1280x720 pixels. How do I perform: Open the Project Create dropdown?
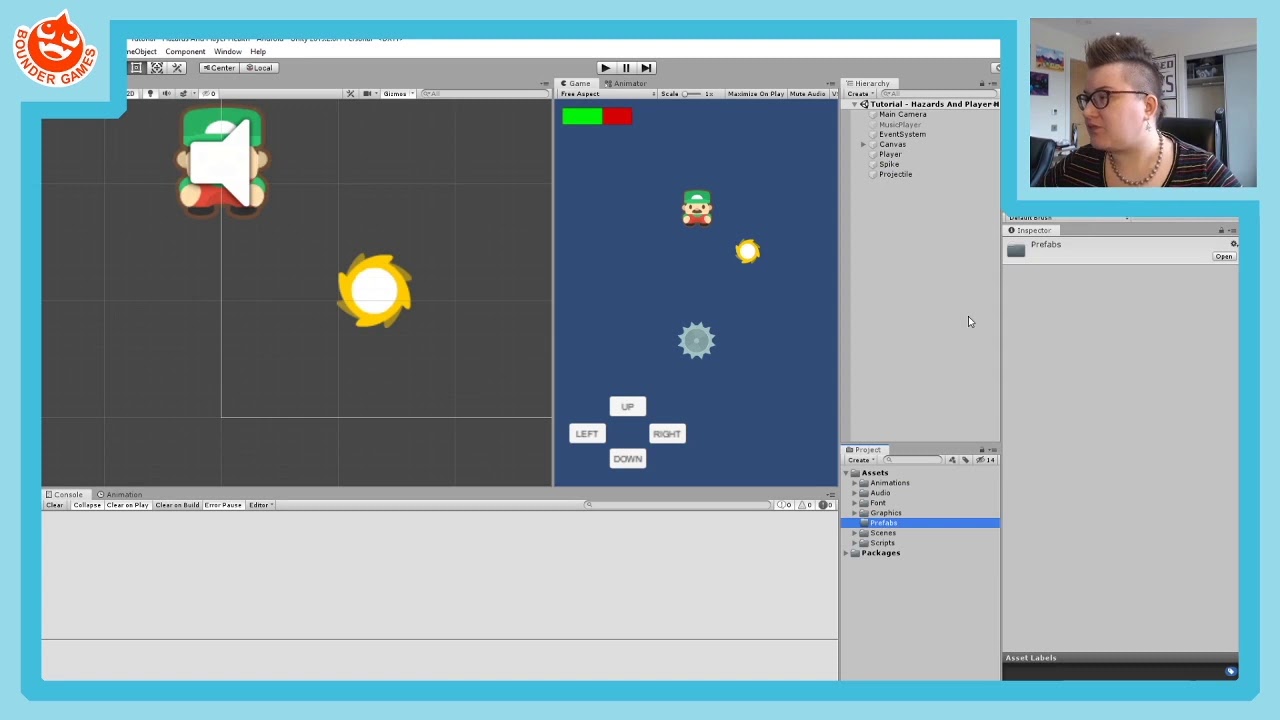point(860,460)
